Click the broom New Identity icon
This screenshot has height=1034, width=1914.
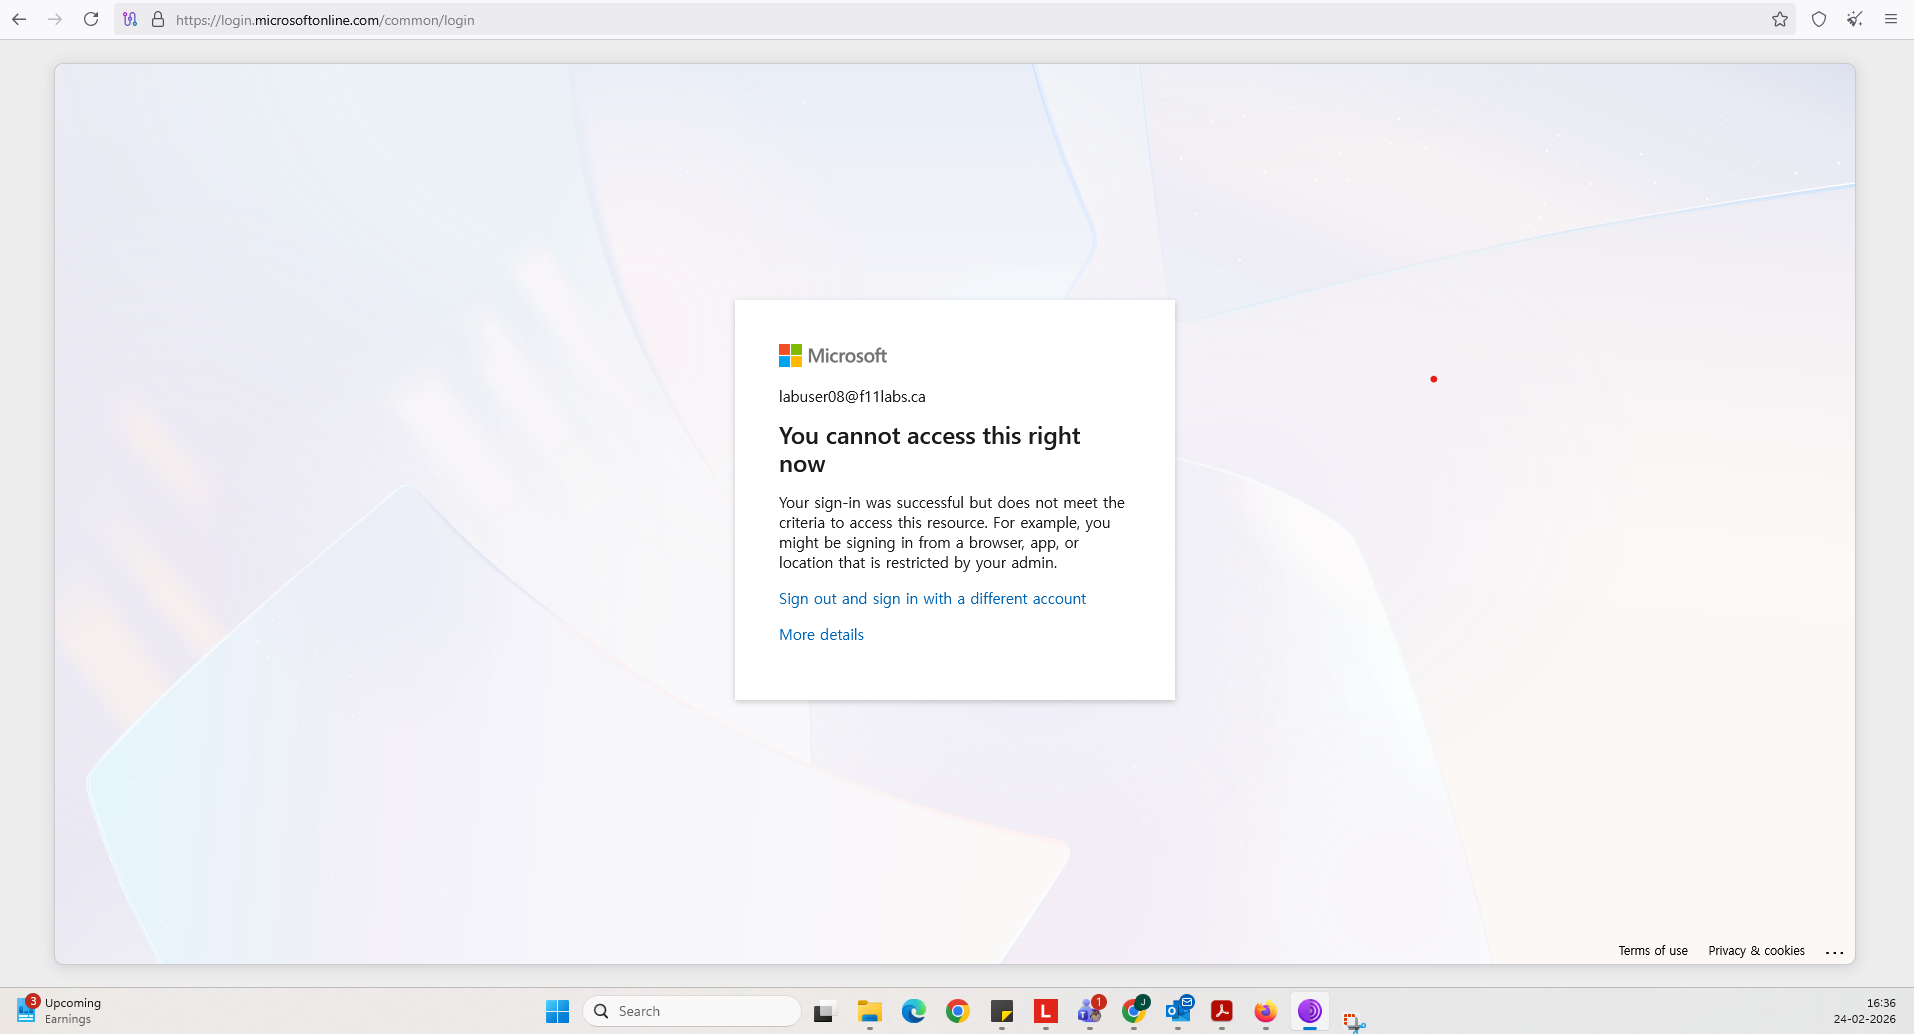click(1855, 19)
